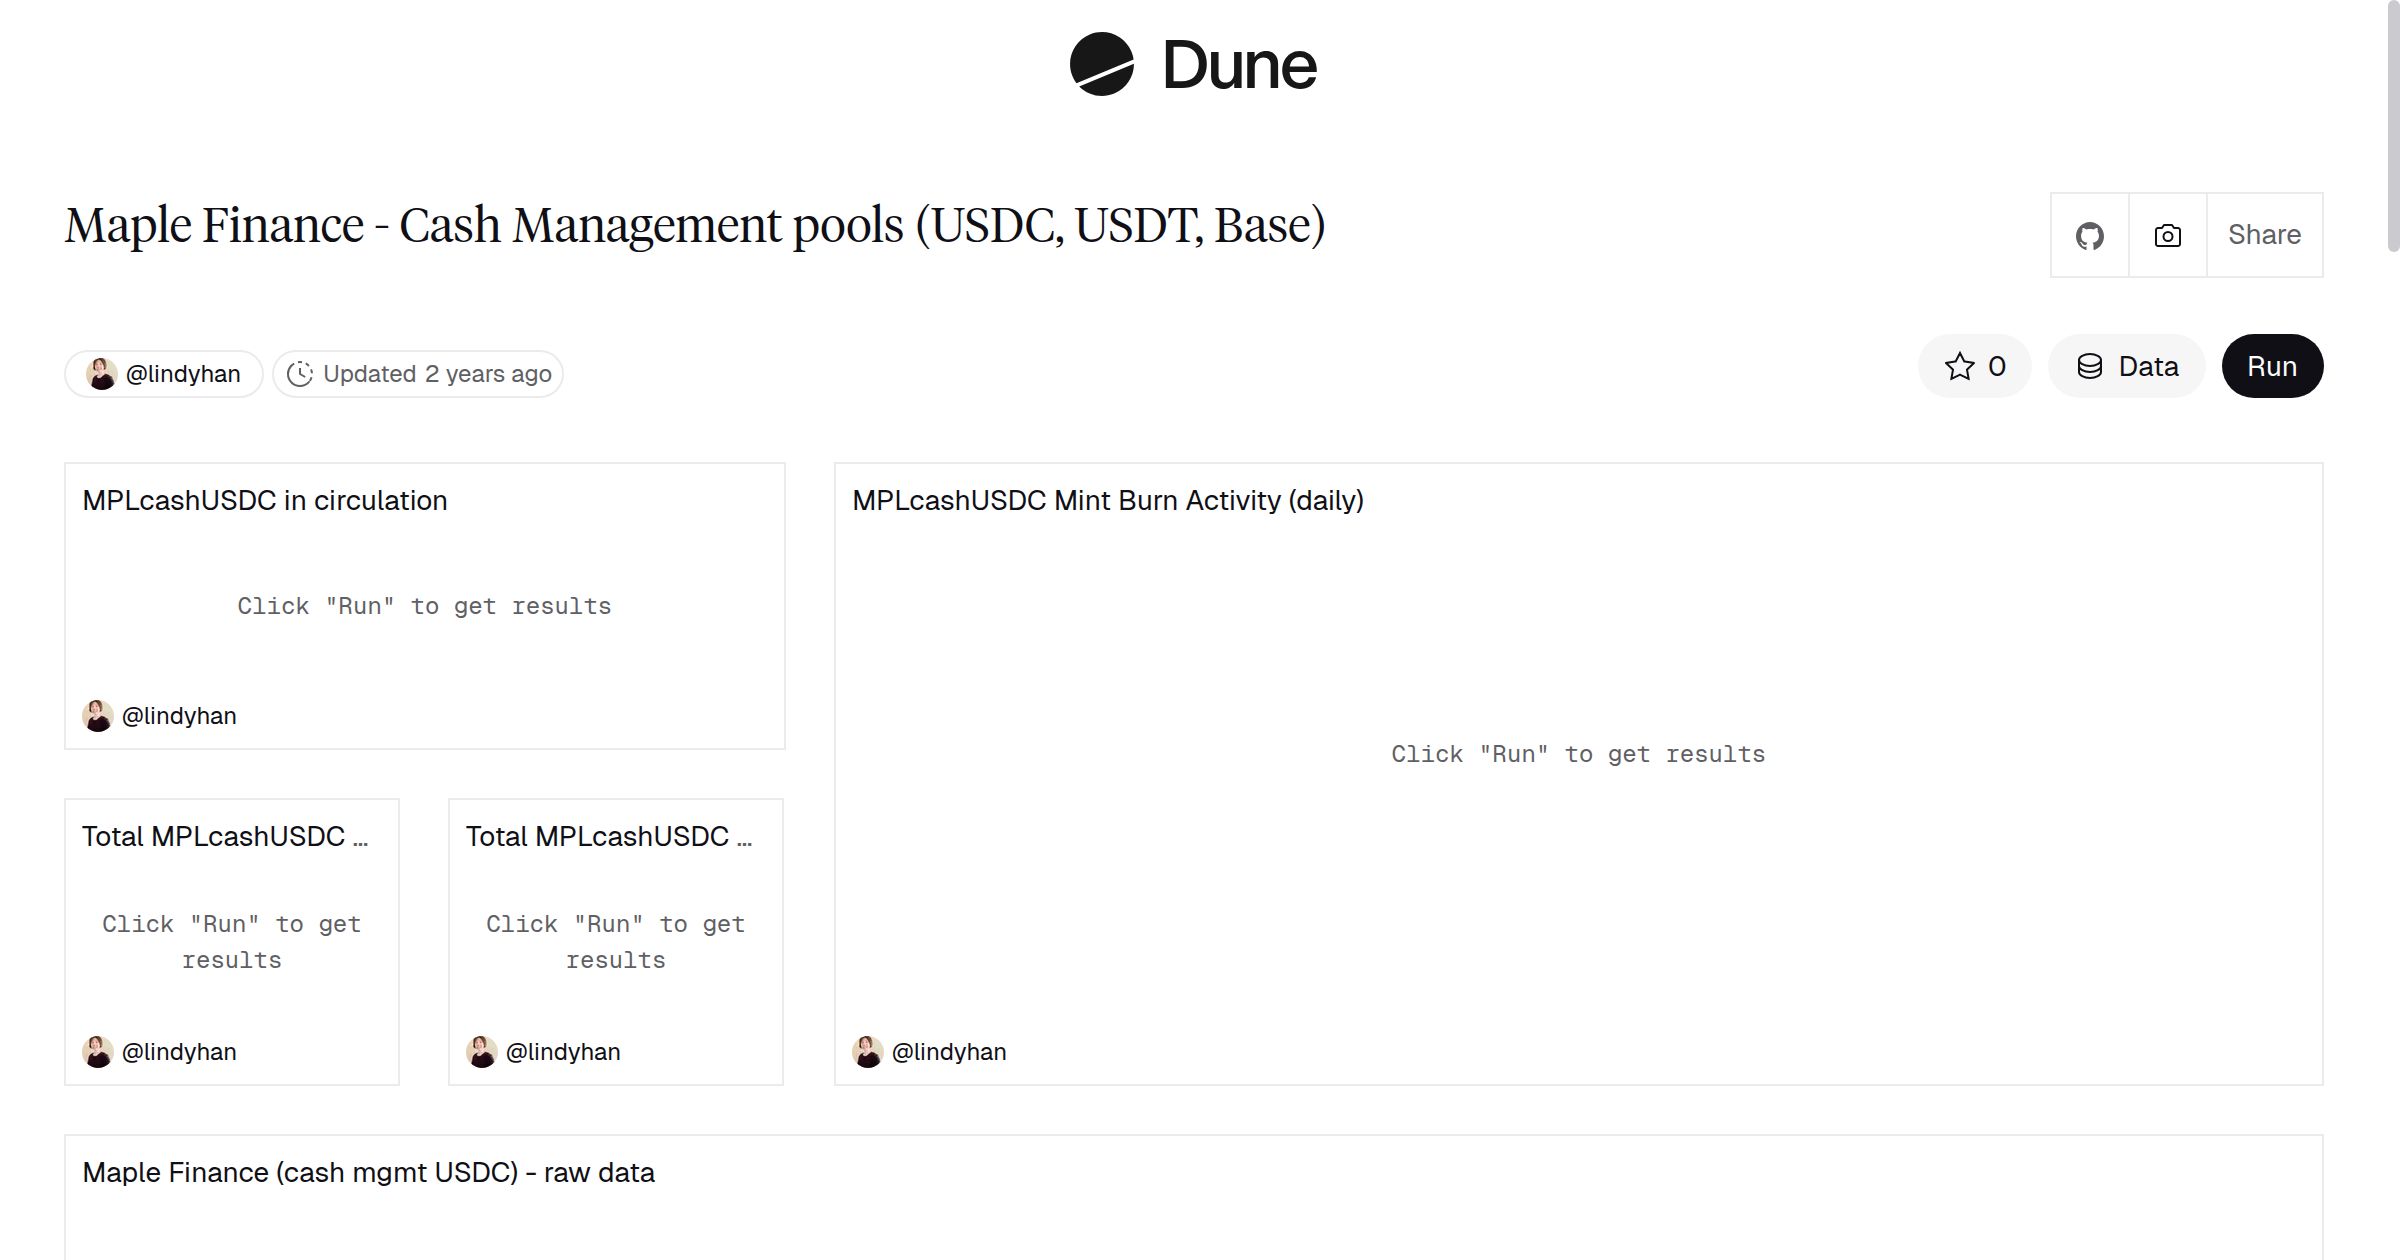
Task: Open the GitHub repository icon
Action: tap(2089, 235)
